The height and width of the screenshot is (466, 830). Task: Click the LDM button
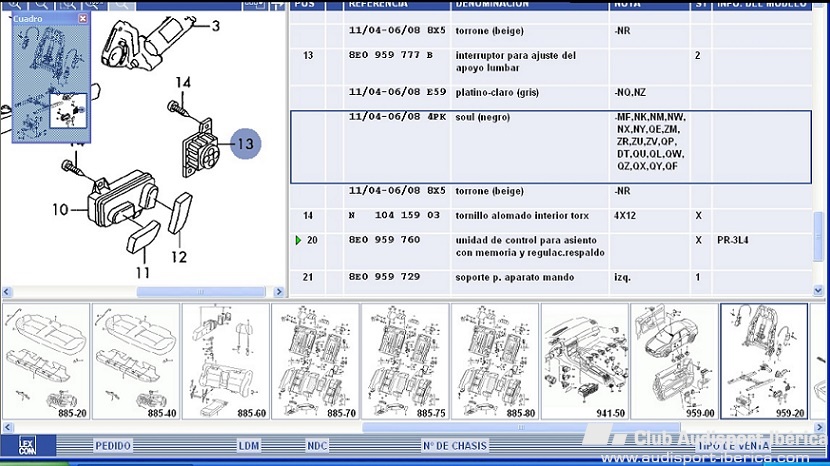tap(249, 446)
